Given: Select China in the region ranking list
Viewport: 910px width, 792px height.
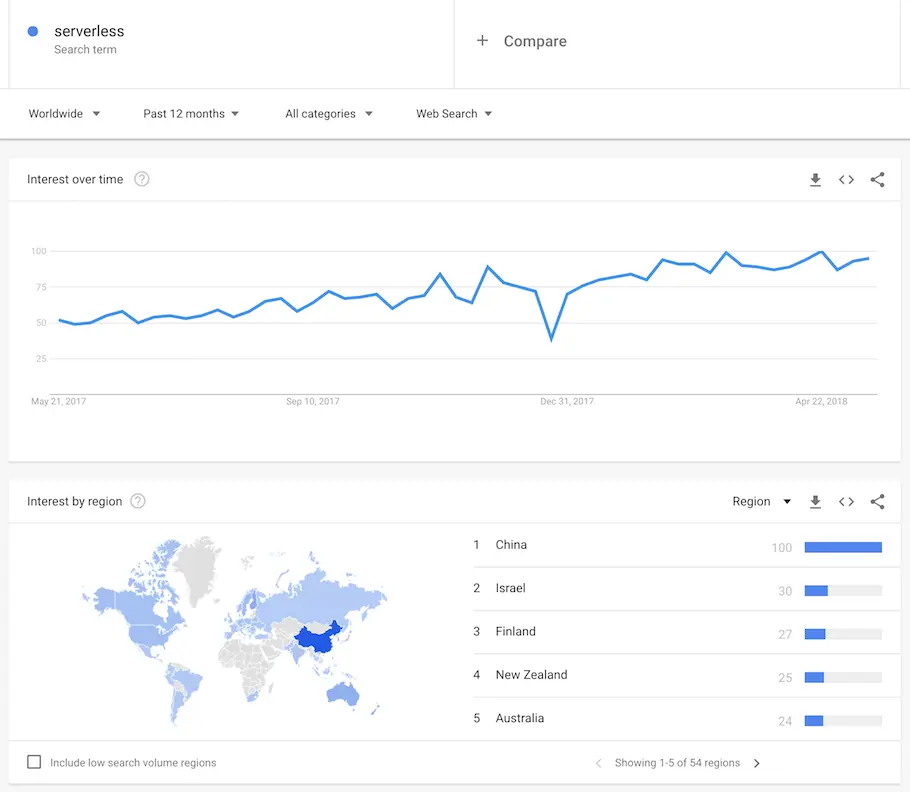Looking at the screenshot, I should point(511,544).
